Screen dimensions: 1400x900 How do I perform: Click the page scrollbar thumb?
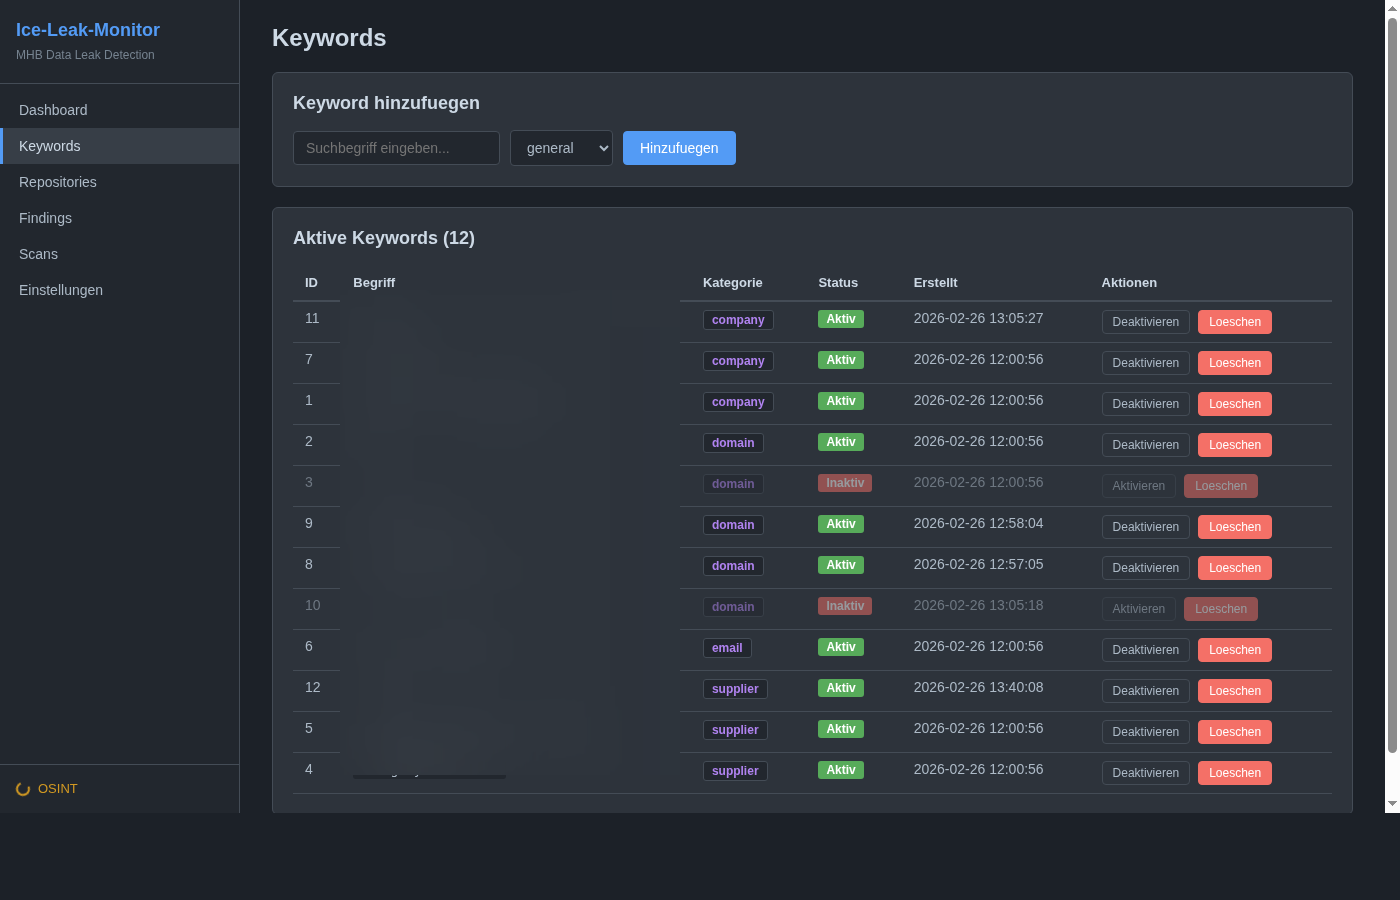point(1392,385)
